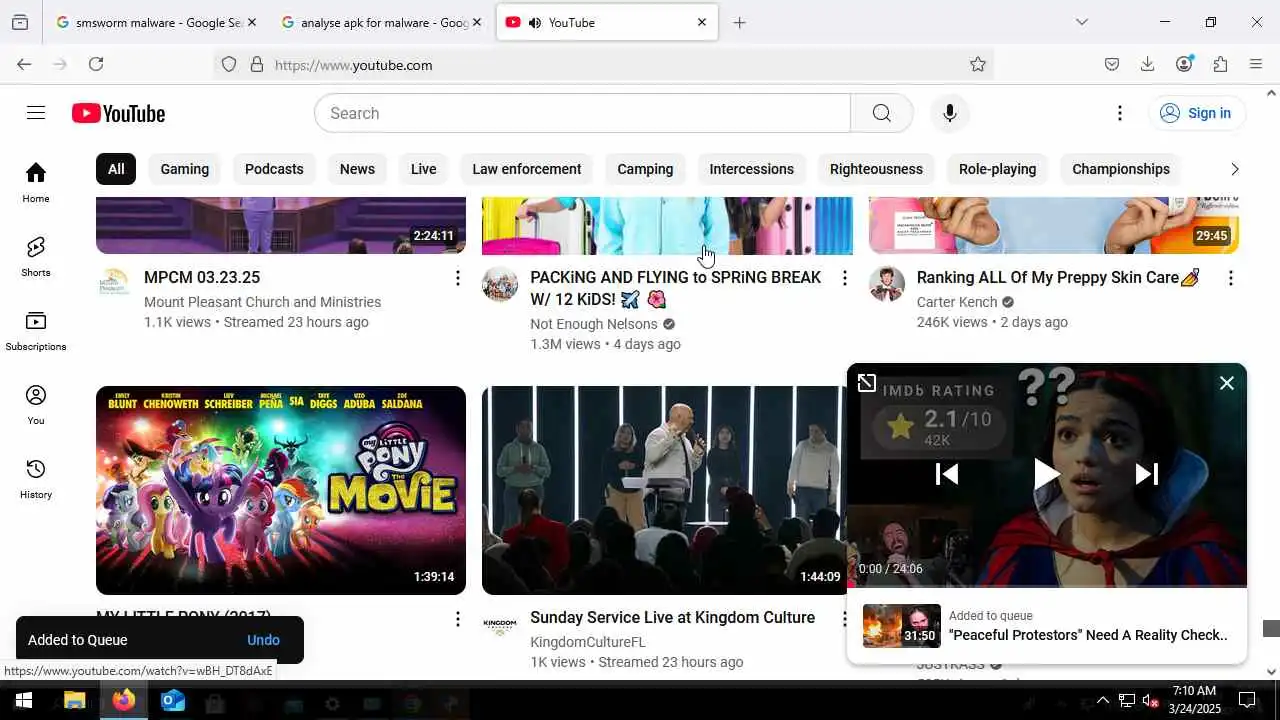The width and height of the screenshot is (1280, 720).
Task: Open YouTube settings three-dot menu
Action: 1120,113
